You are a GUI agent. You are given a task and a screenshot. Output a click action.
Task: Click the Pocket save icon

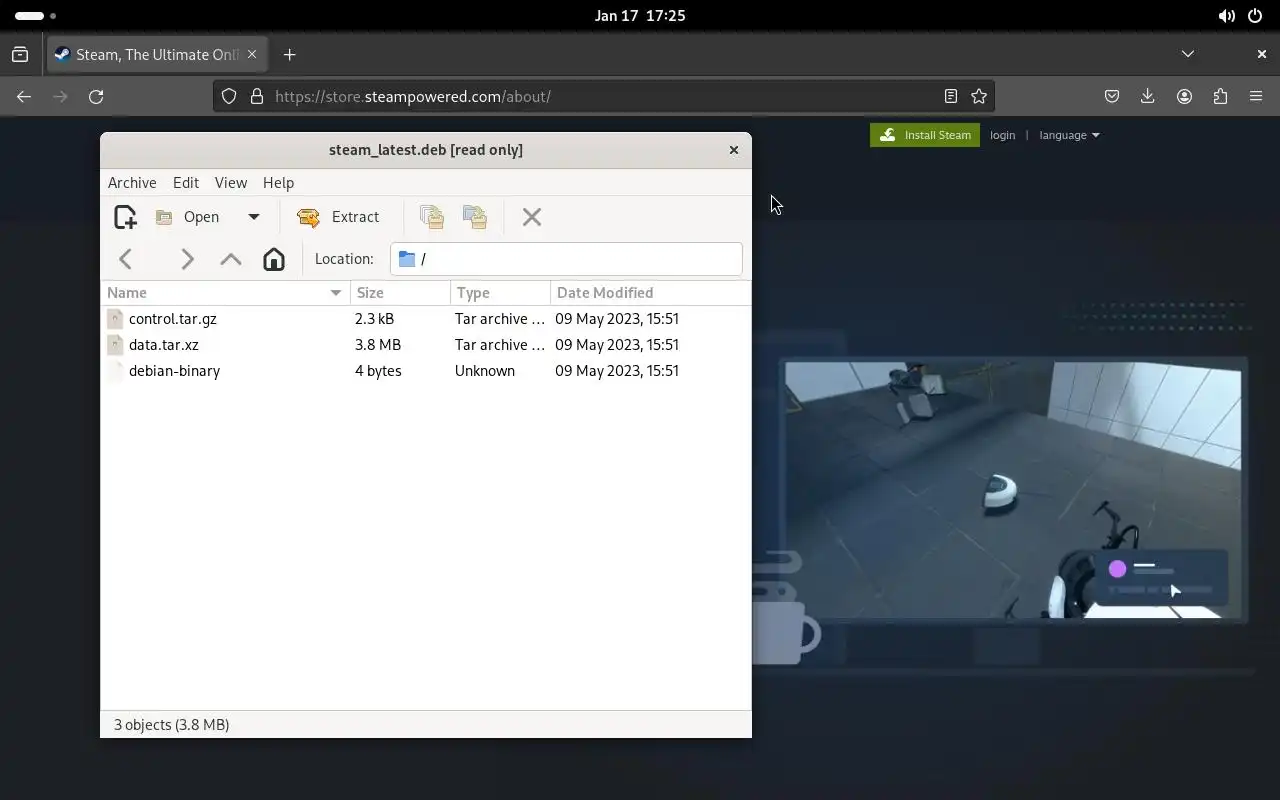coord(1112,97)
